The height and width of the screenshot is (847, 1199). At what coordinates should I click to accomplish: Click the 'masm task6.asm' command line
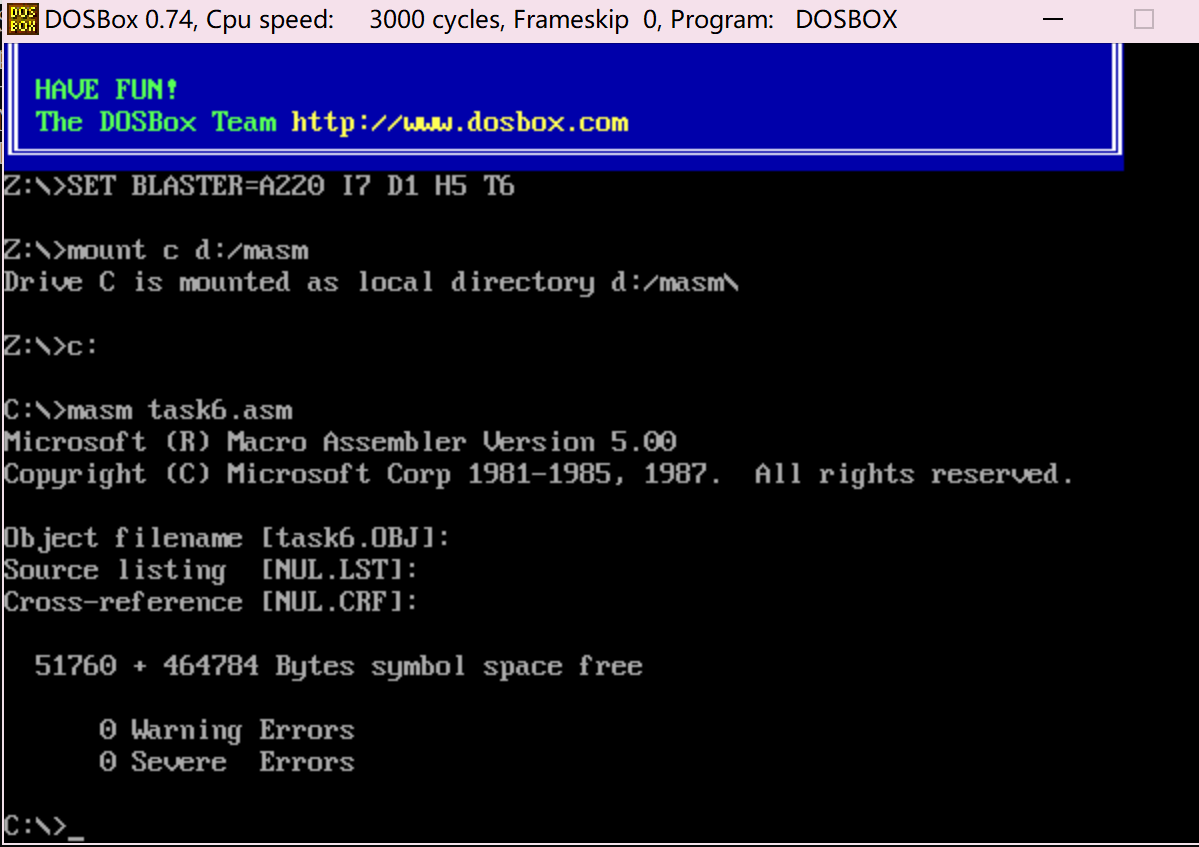click(148, 411)
